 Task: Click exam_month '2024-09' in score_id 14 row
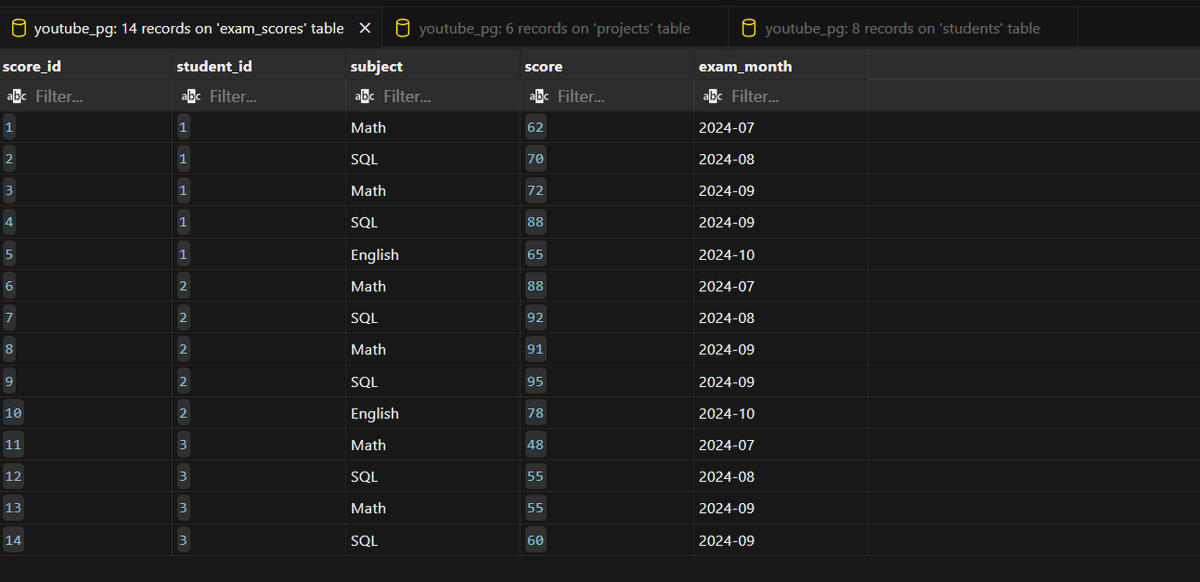coord(781,540)
